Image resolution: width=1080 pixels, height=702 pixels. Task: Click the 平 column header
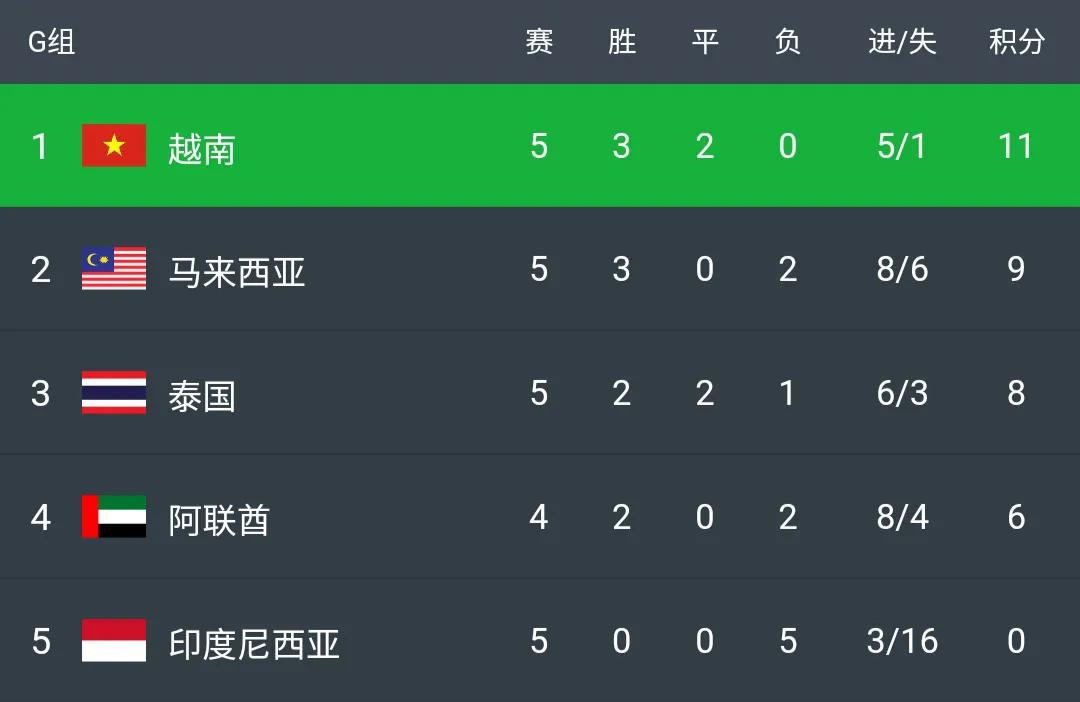(x=705, y=42)
